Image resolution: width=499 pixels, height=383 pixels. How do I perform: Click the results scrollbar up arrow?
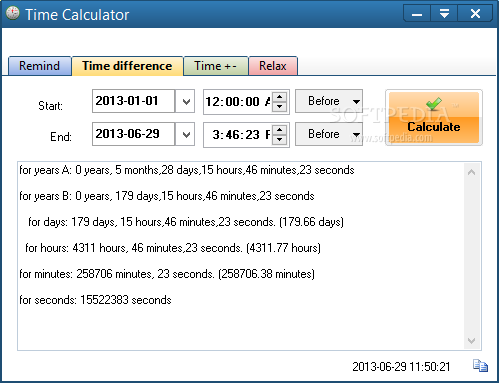coord(472,172)
